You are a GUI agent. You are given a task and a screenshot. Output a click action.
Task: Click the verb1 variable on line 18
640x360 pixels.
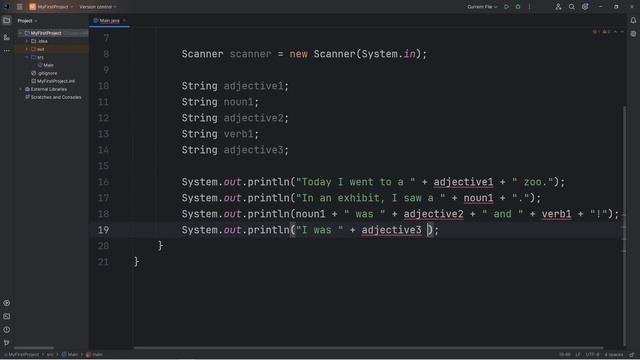click(556, 214)
